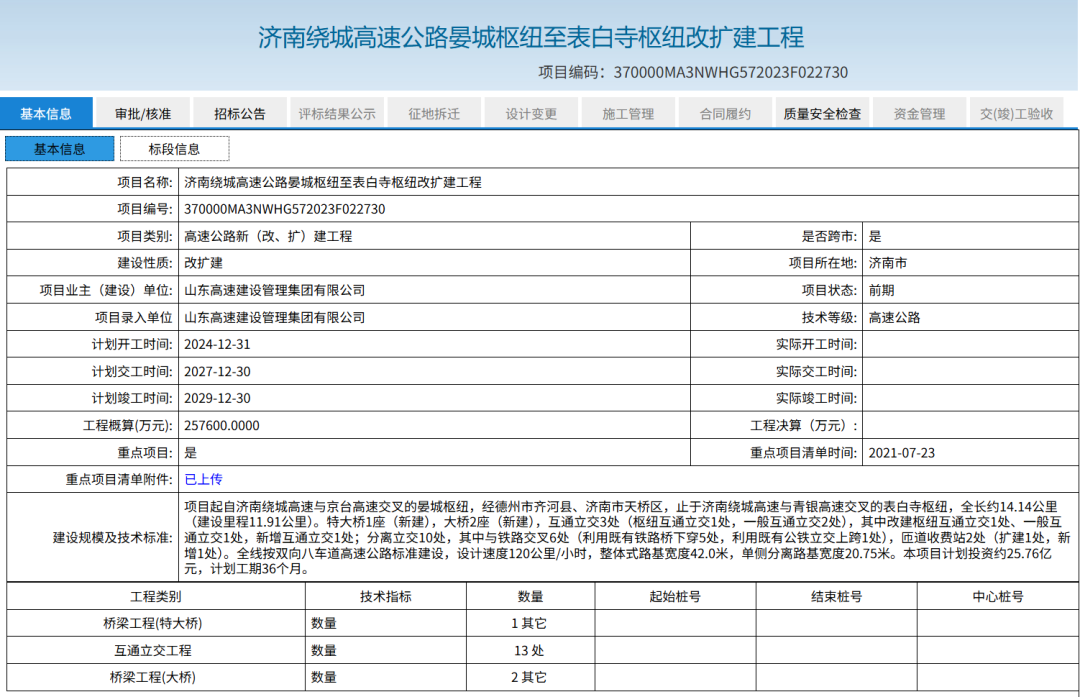1080x697 pixels.
Task: Switch to the 标段信息 sub-tab
Action: point(174,149)
